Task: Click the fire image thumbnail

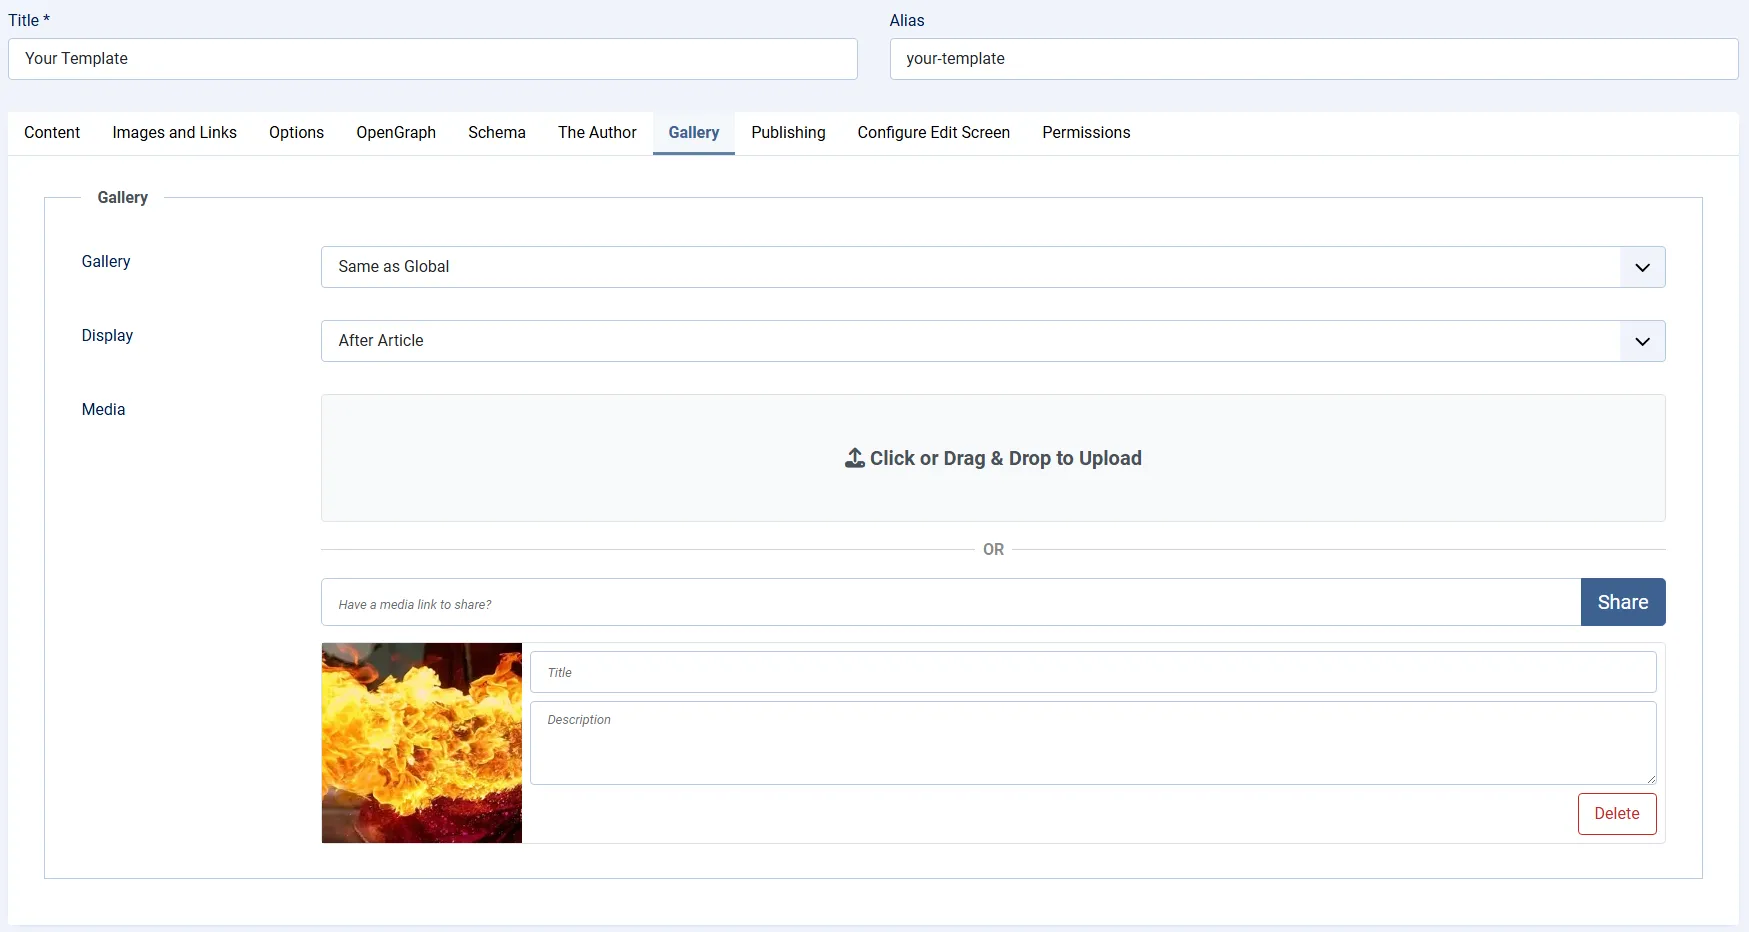Action: [422, 743]
